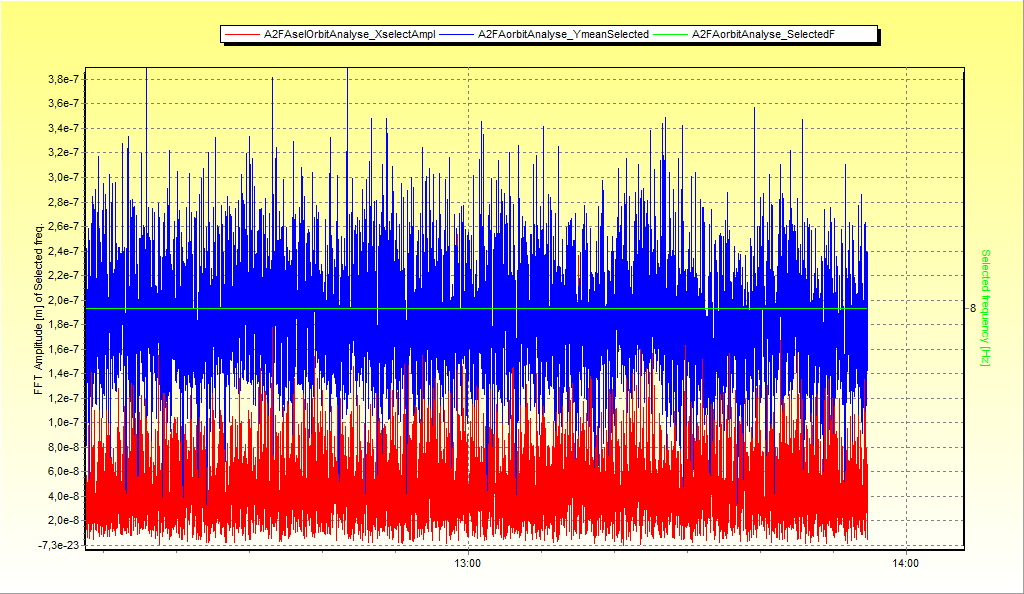This screenshot has width=1024, height=594.
Task: Select the A2FAselOrbitAnalyse_XselectAmpl legend label
Action: (x=349, y=35)
